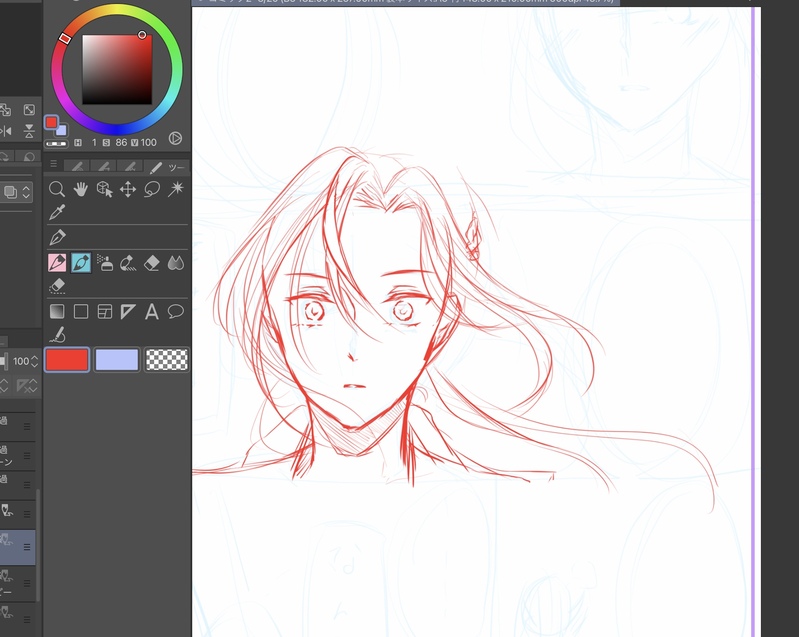
Task: Select the Frame border panel tool
Action: (104, 311)
